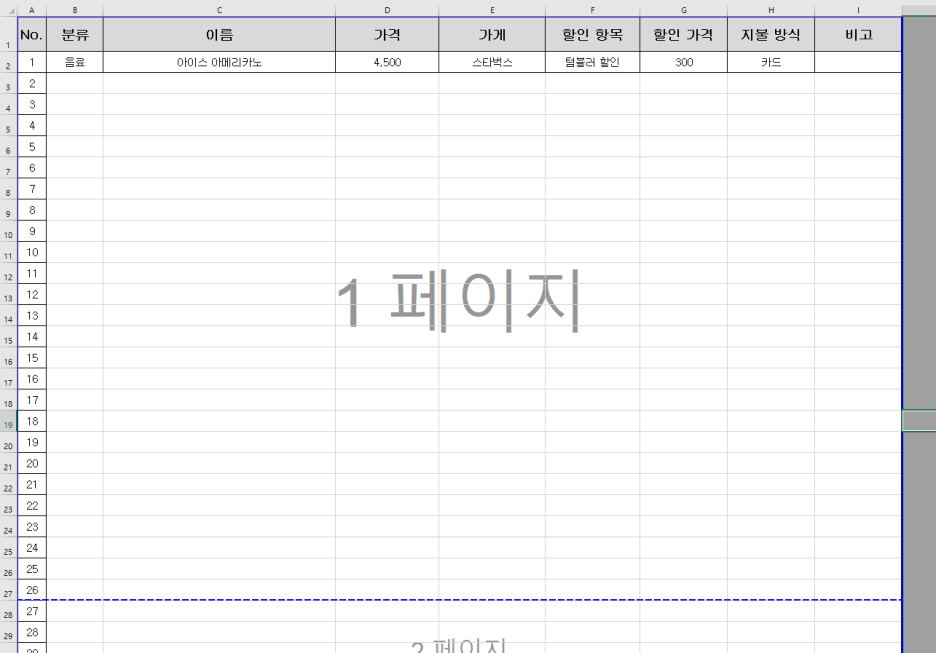Select column H header
This screenshot has height=653, width=936.
pyautogui.click(x=771, y=10)
